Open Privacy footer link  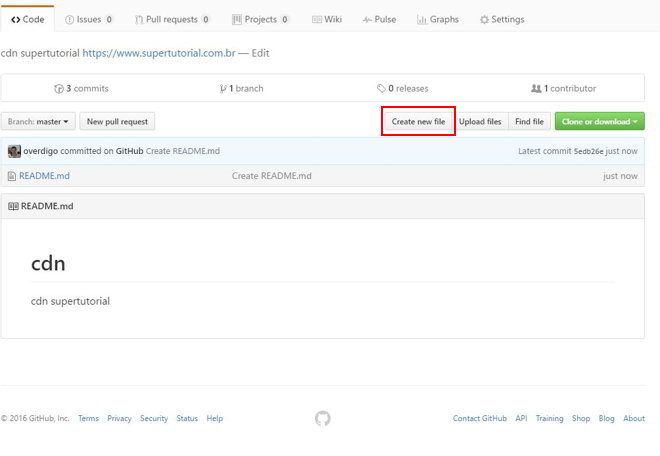pos(119,418)
